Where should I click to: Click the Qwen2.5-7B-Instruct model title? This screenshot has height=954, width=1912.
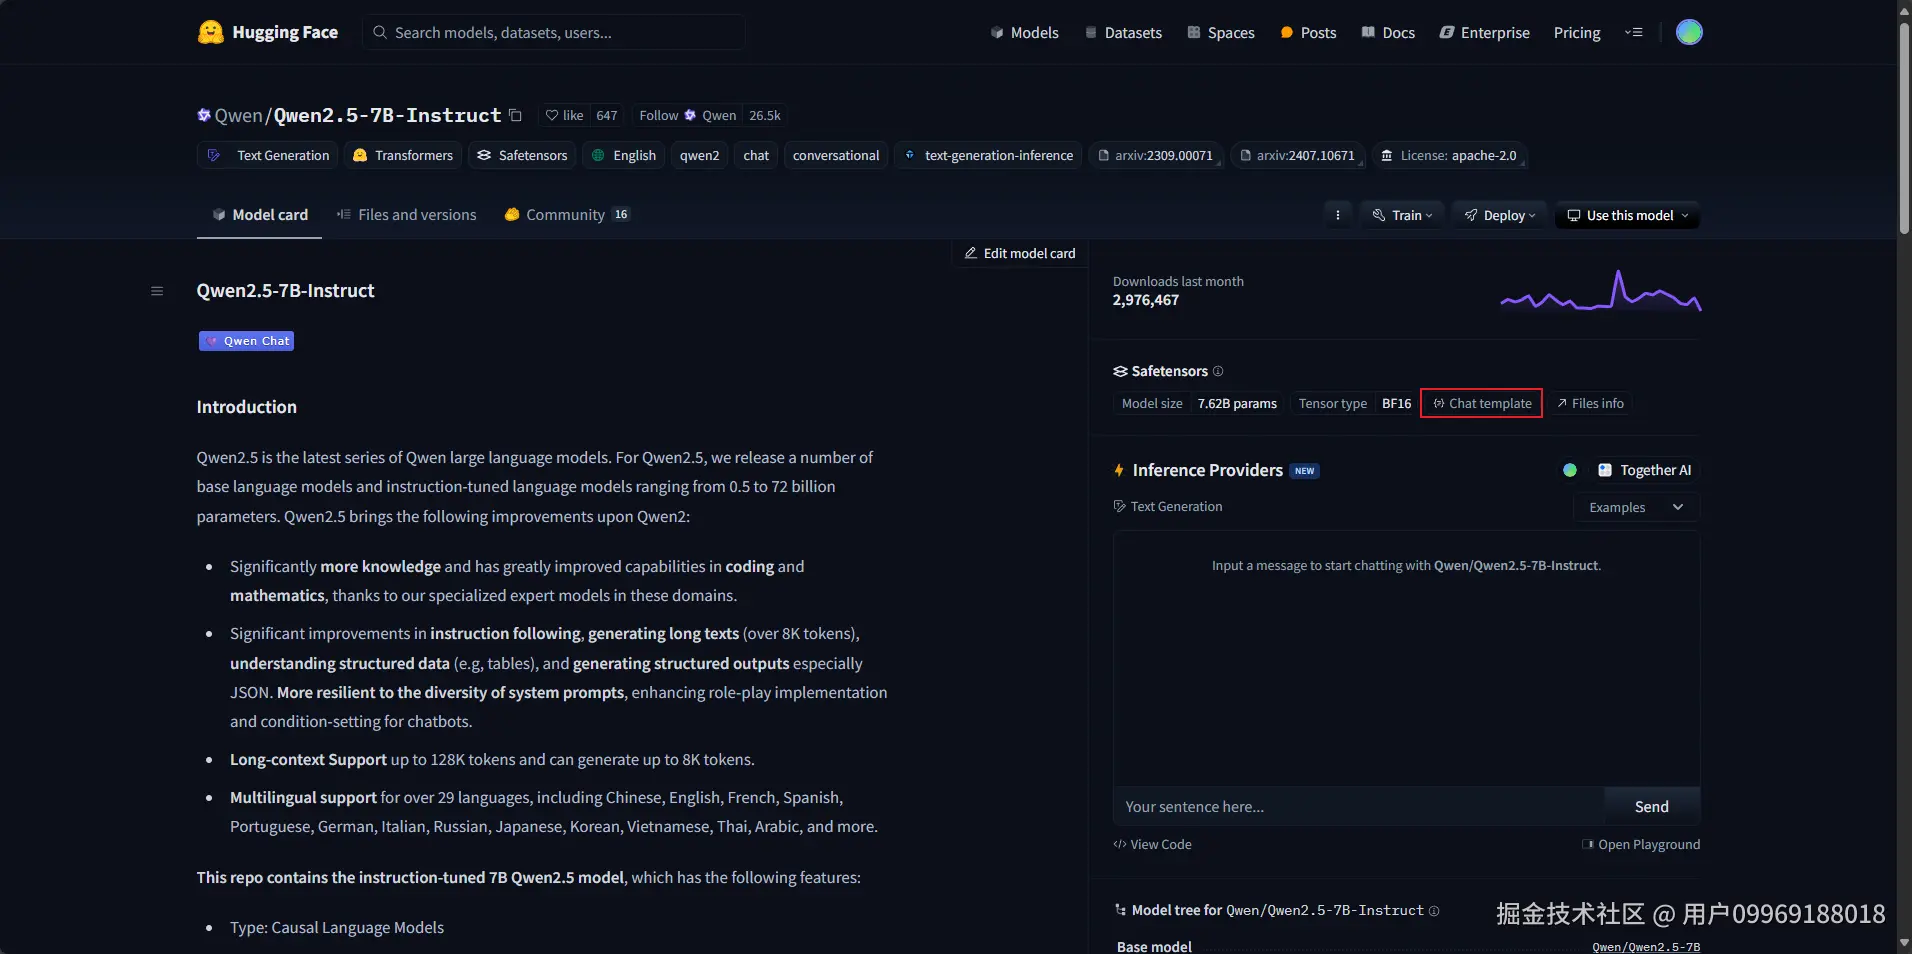coord(387,115)
